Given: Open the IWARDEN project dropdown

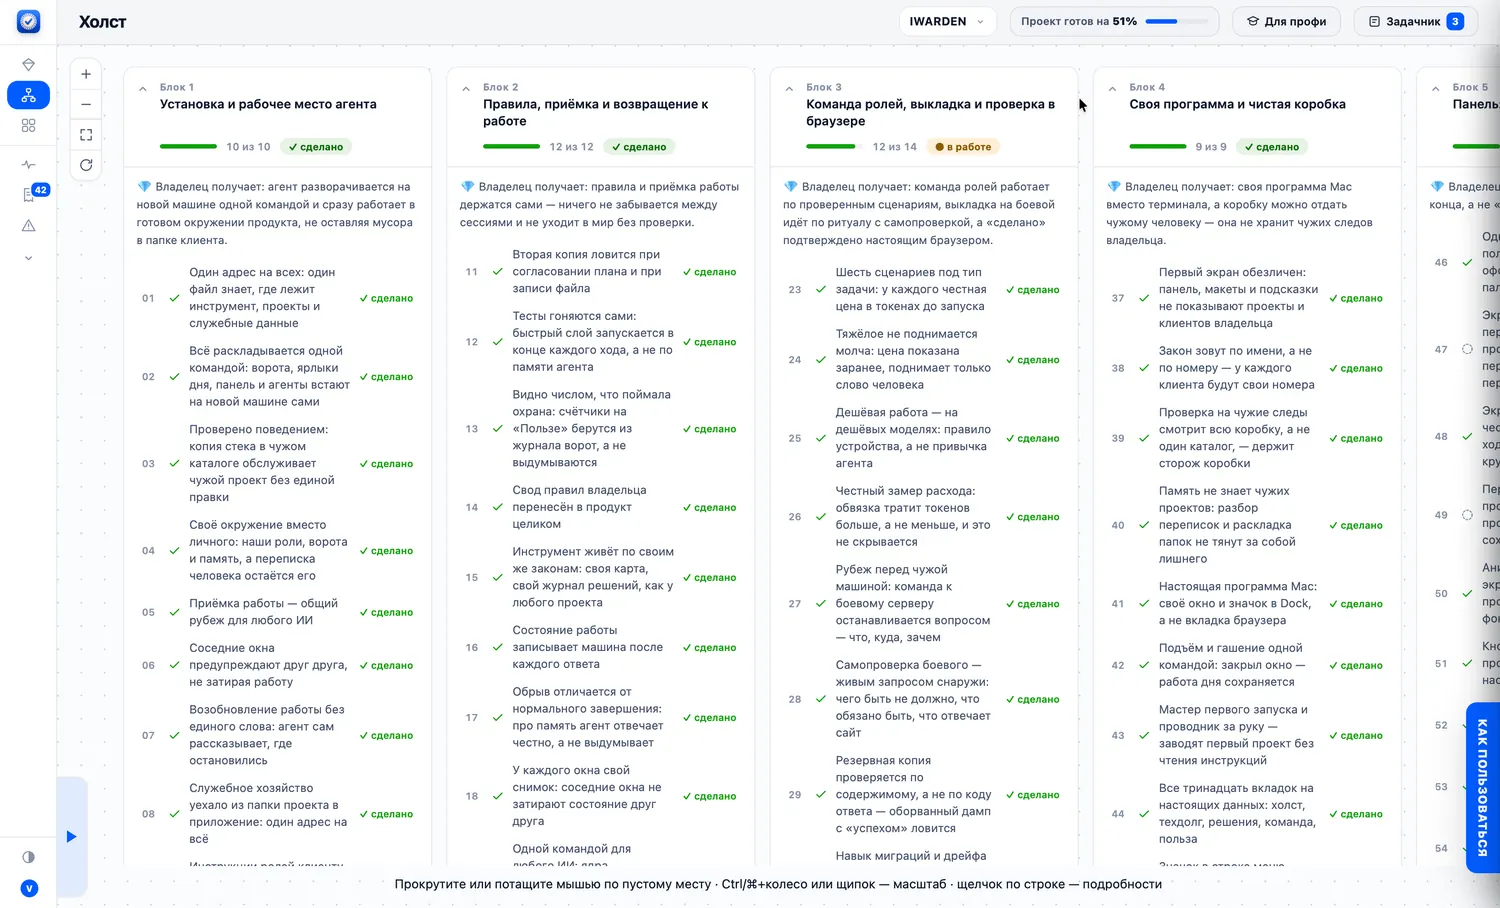Looking at the screenshot, I should coord(947,21).
